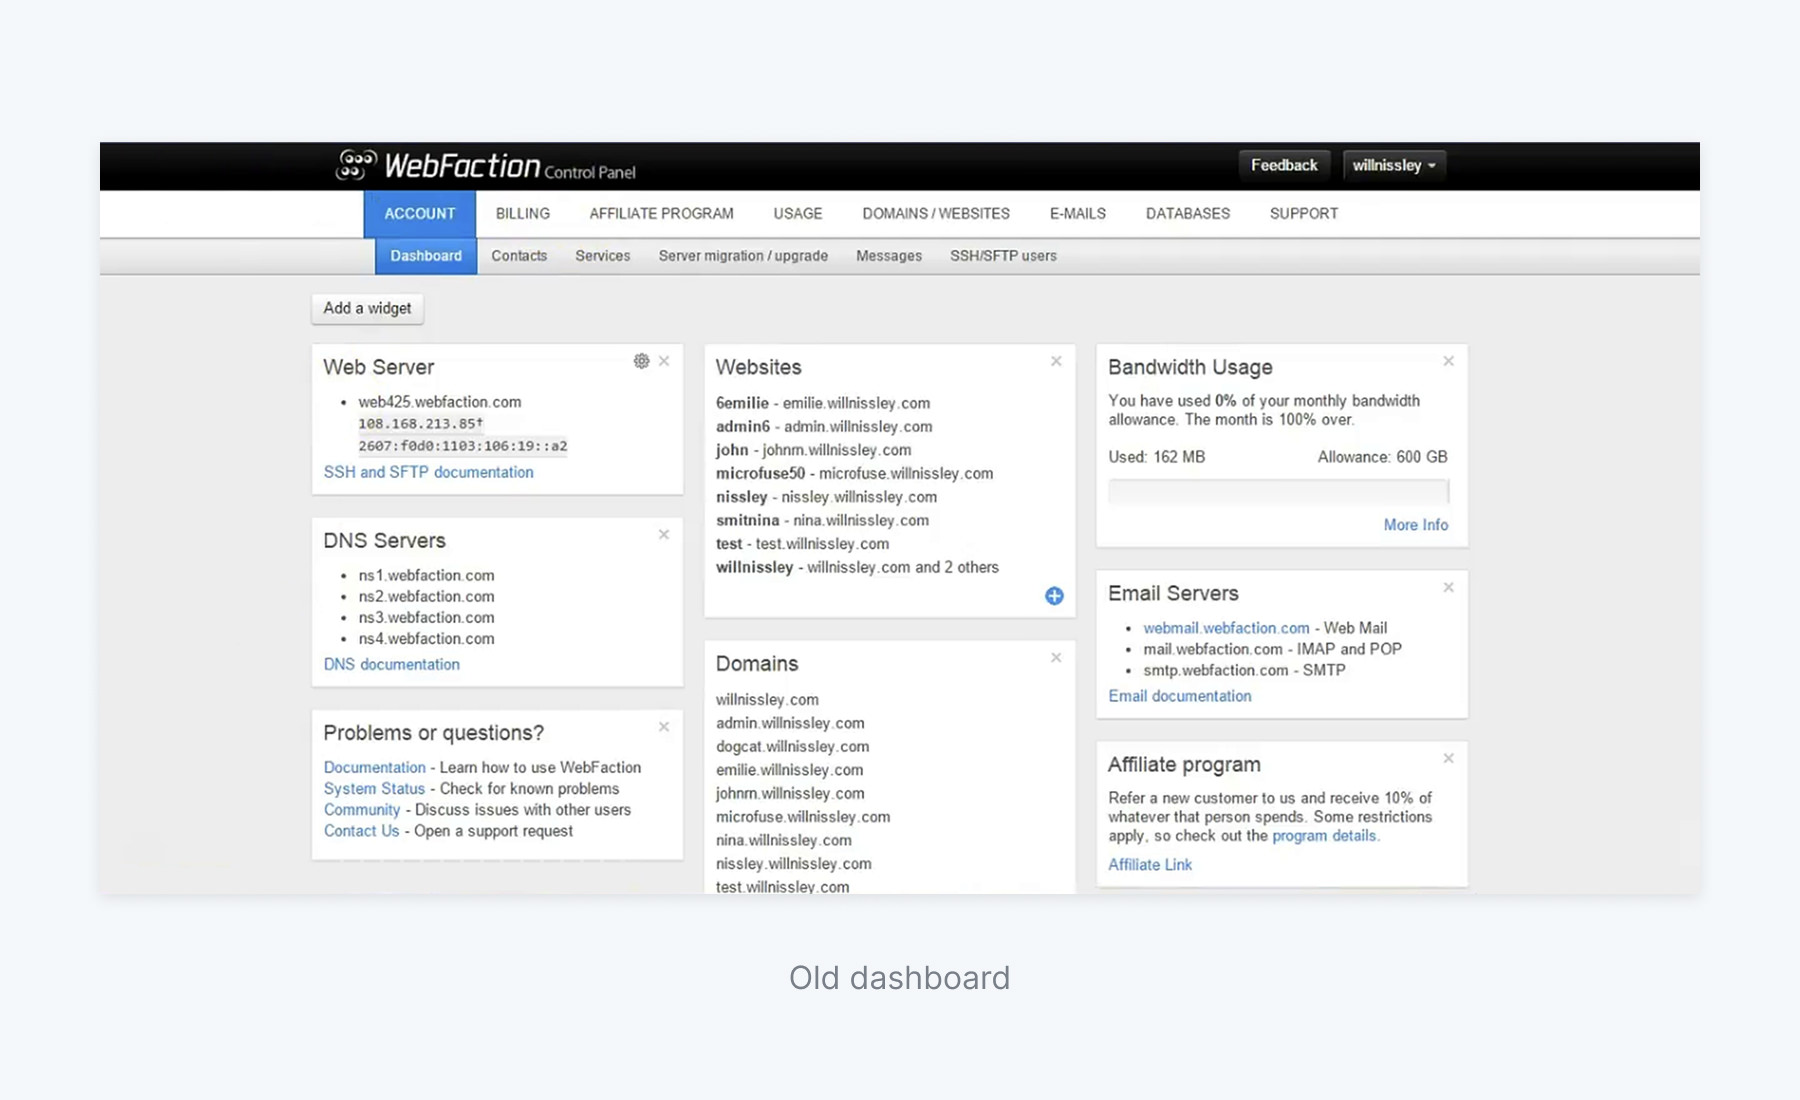Open the DATABASES tab
The image size is (1800, 1100).
pos(1188,214)
